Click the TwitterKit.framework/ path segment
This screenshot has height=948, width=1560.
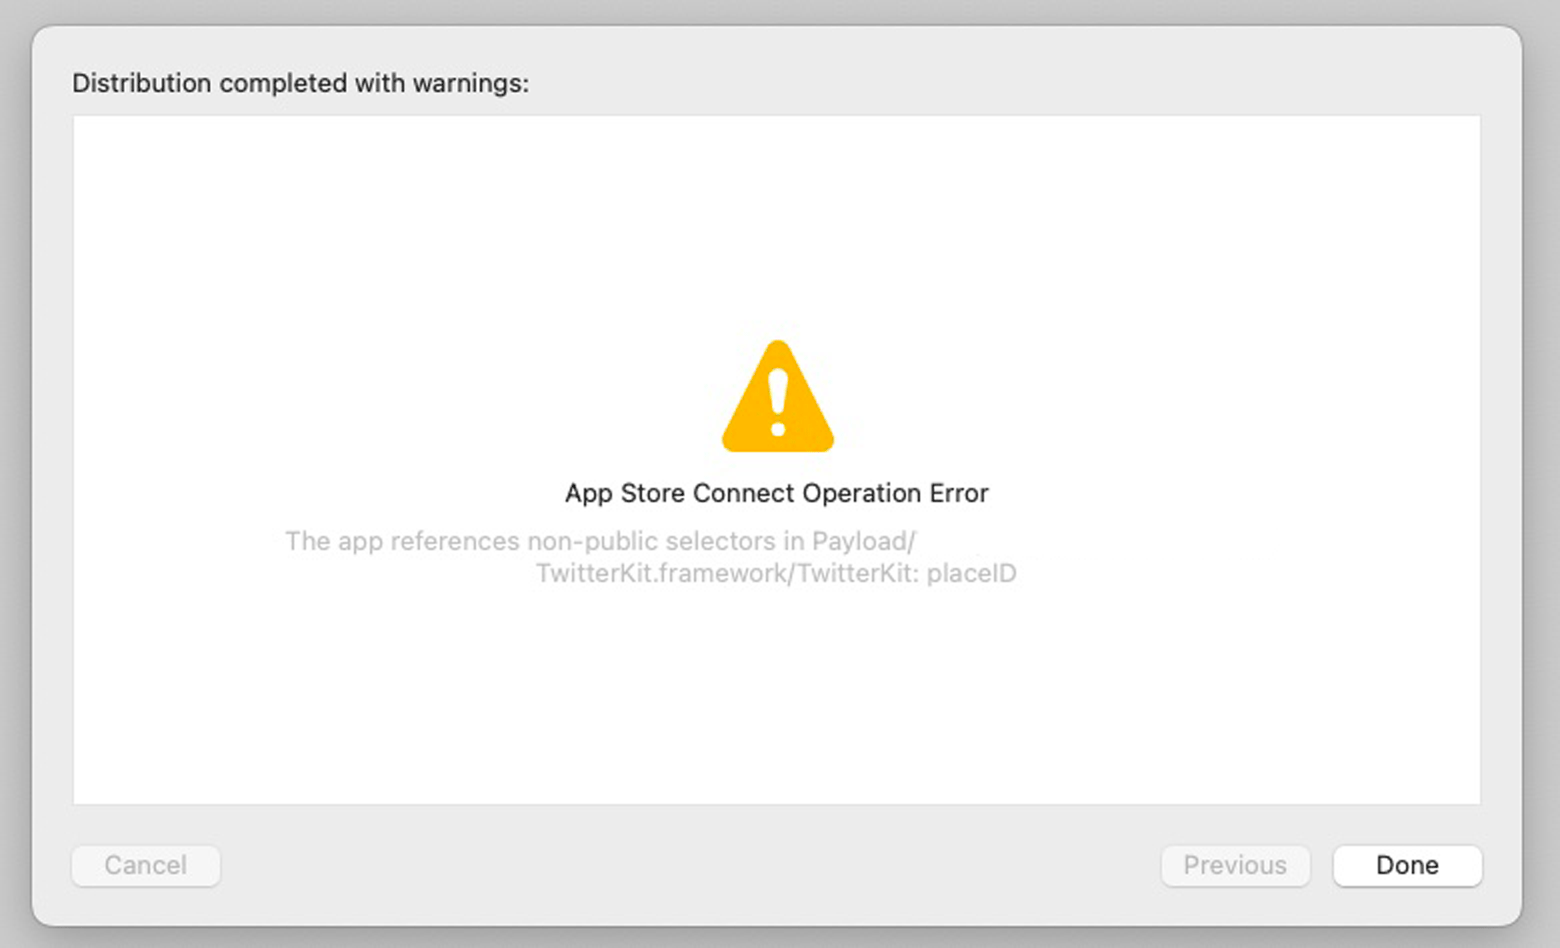click(x=665, y=573)
